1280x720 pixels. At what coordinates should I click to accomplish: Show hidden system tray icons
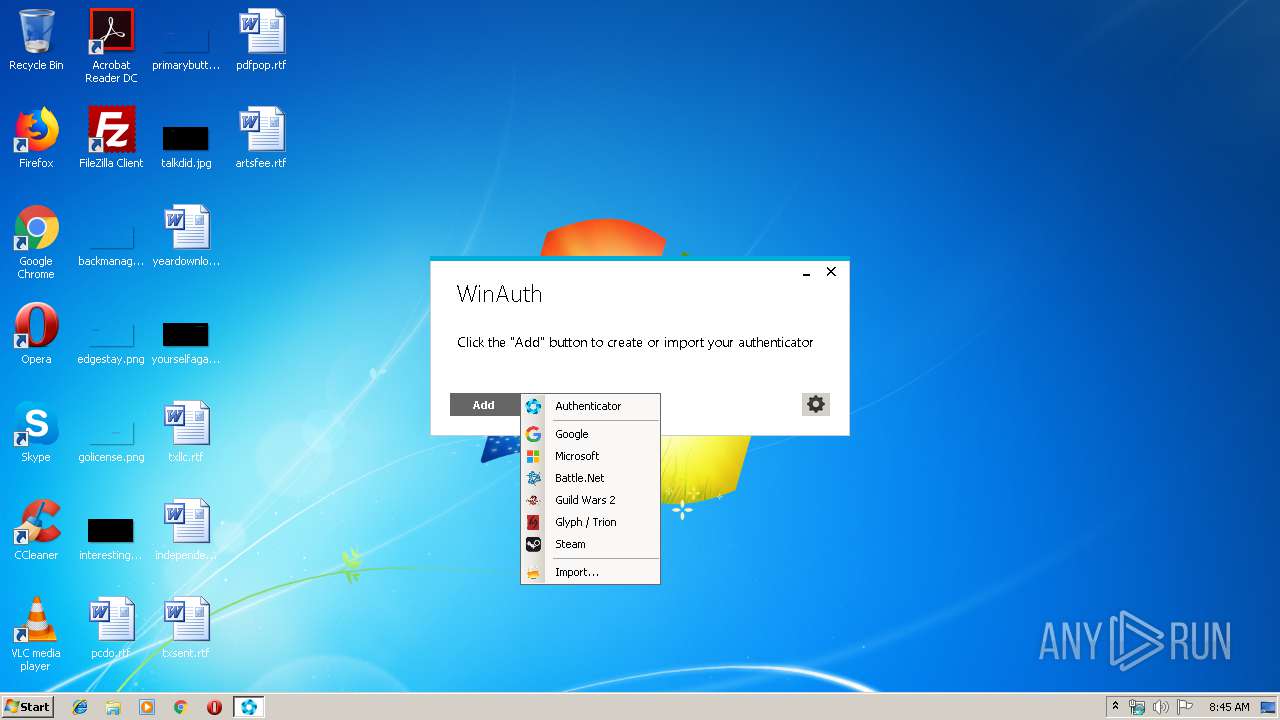(1116, 707)
